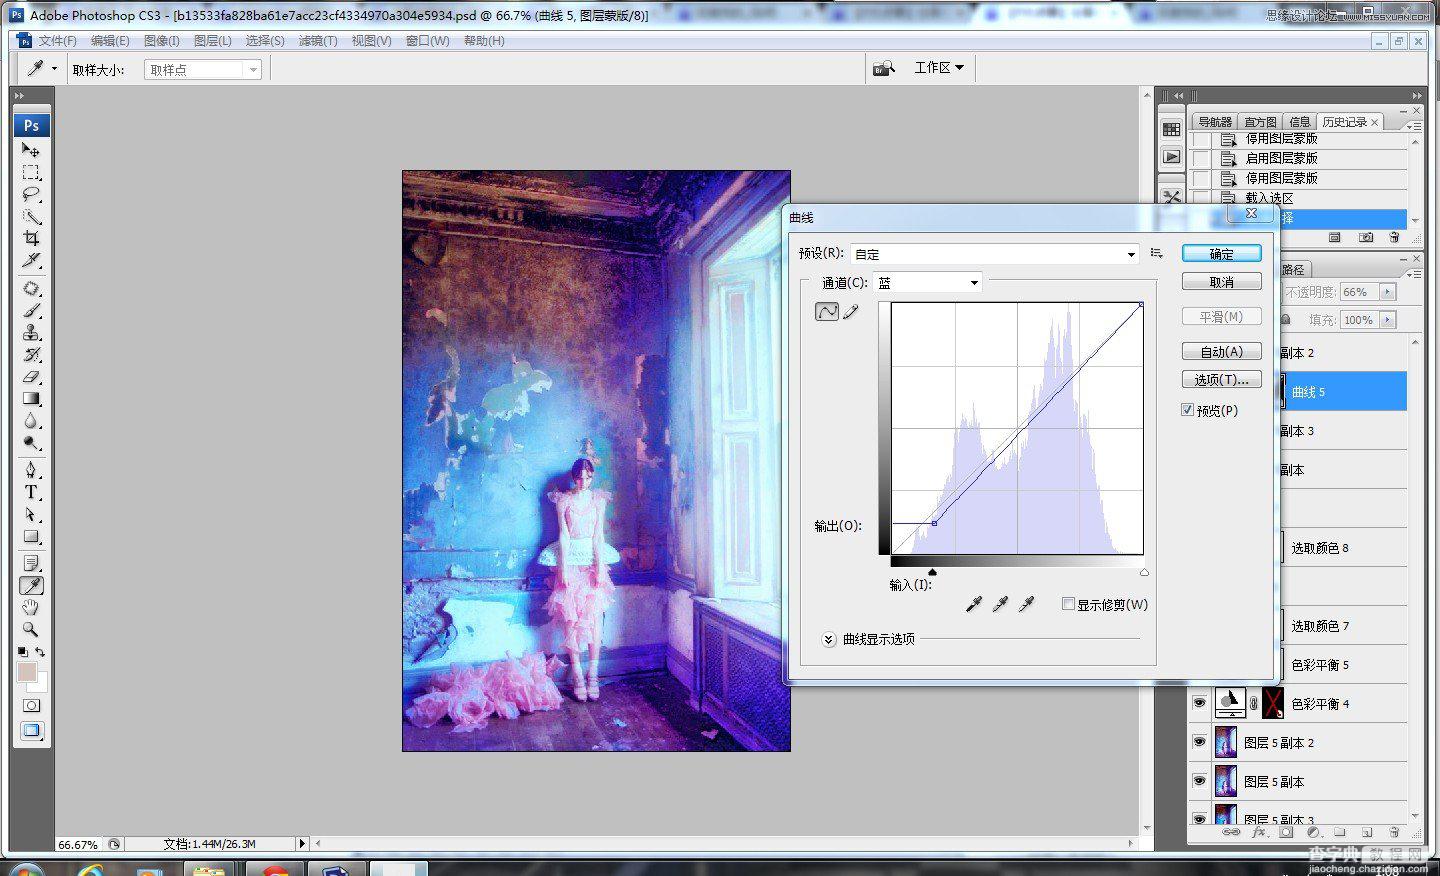Click the black point eyedropper in Curves
1440x876 pixels.
pyautogui.click(x=974, y=604)
